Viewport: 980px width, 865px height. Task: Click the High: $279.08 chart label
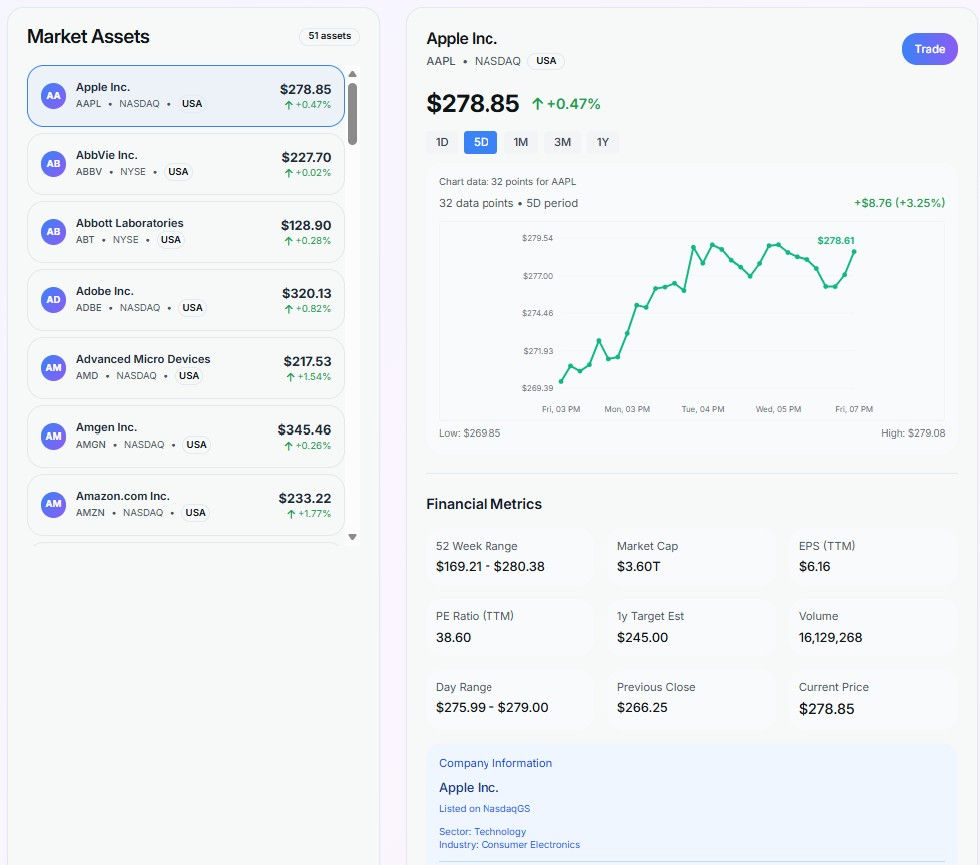tap(913, 433)
